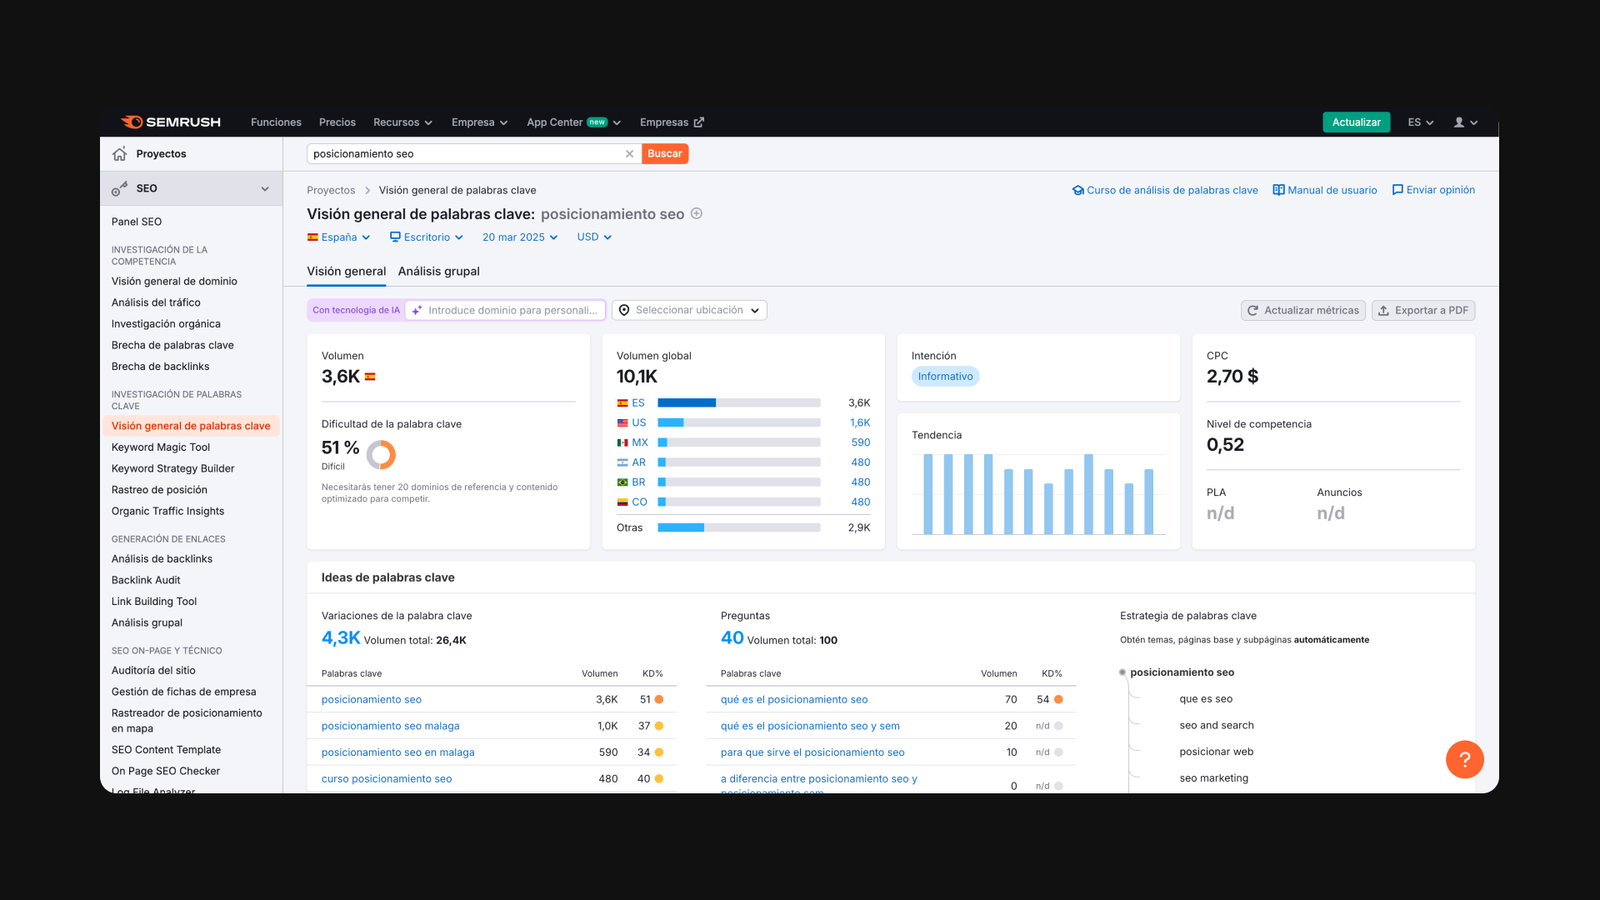Open the Proyectos home icon
The image size is (1600, 900).
click(120, 154)
